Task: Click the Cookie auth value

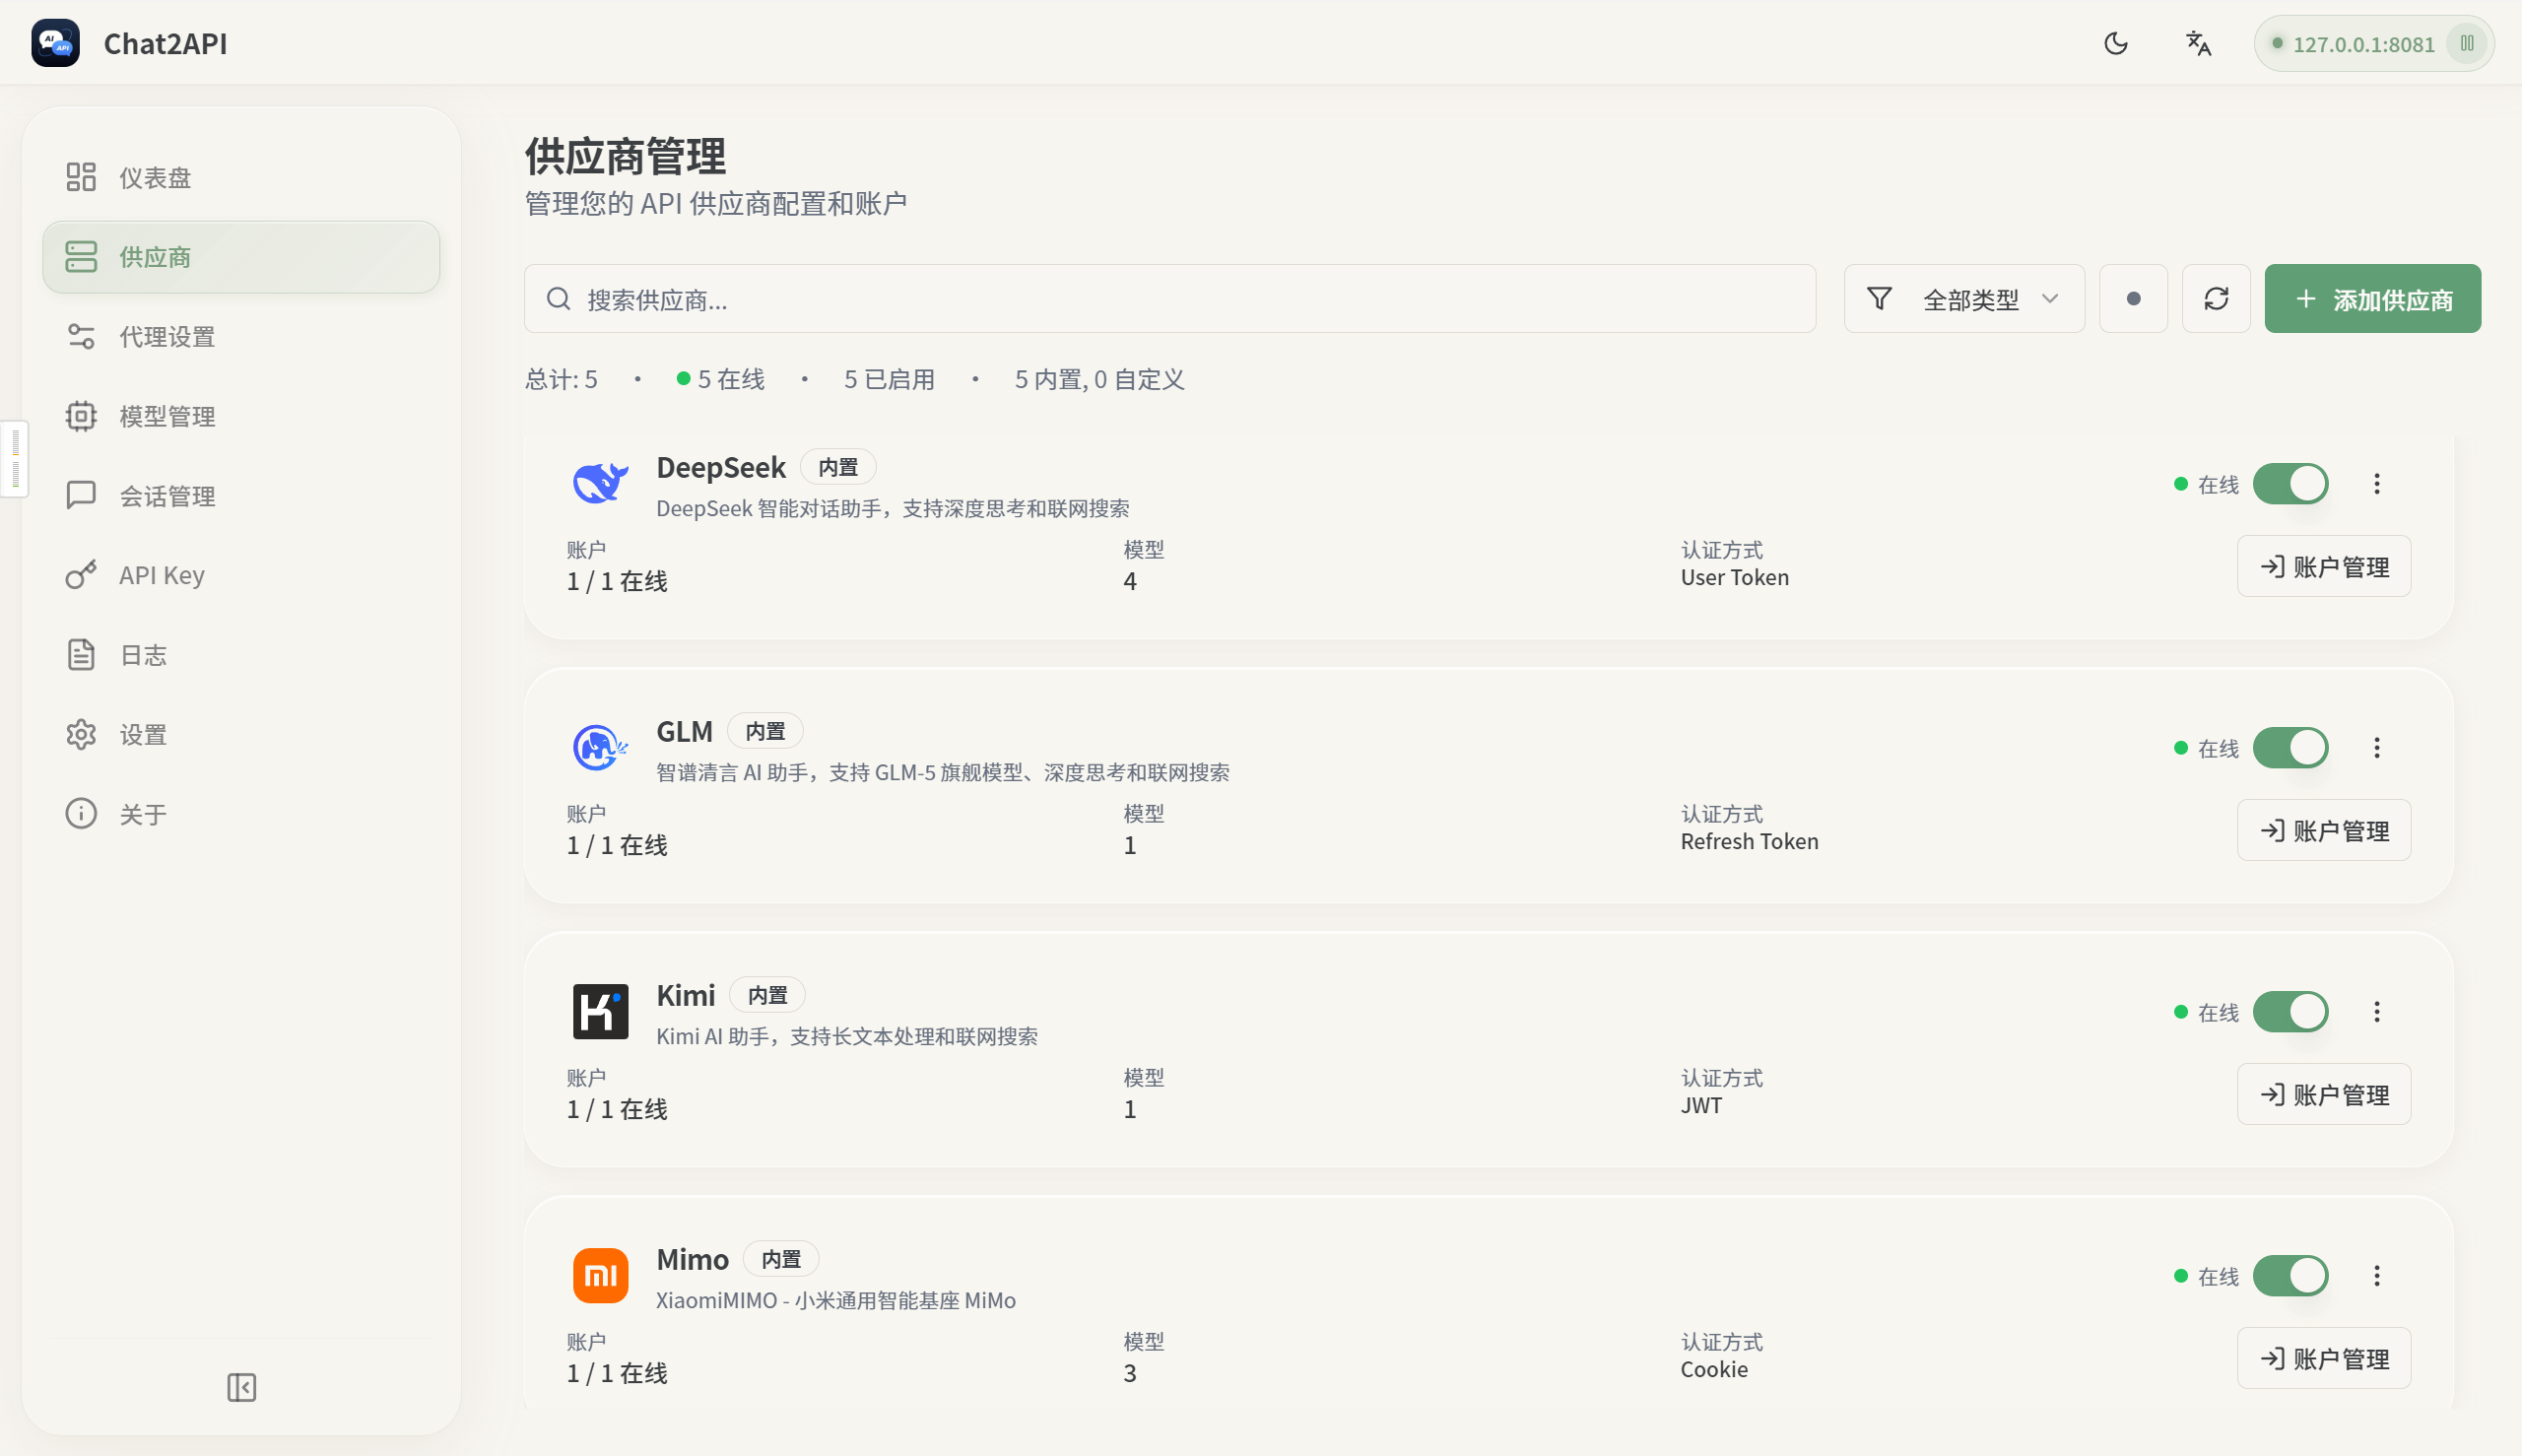Action: pyautogui.click(x=1714, y=1369)
